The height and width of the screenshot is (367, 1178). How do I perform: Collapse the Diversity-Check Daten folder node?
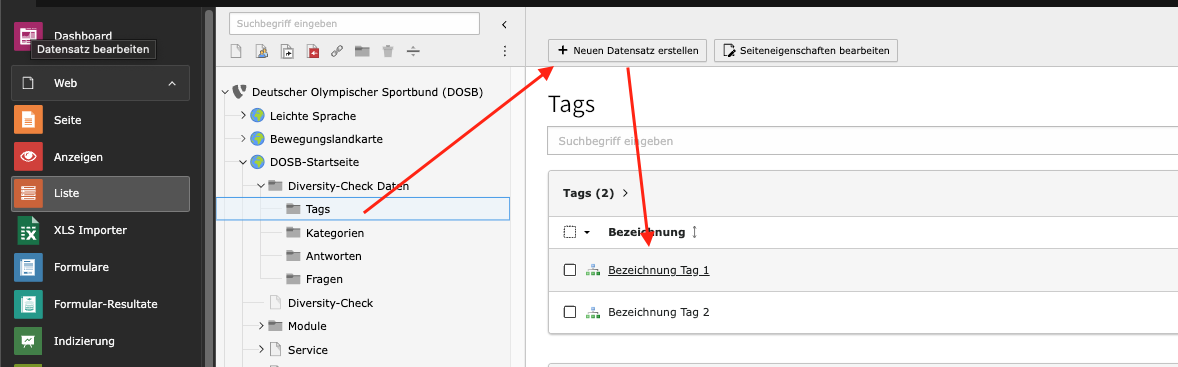(x=261, y=185)
